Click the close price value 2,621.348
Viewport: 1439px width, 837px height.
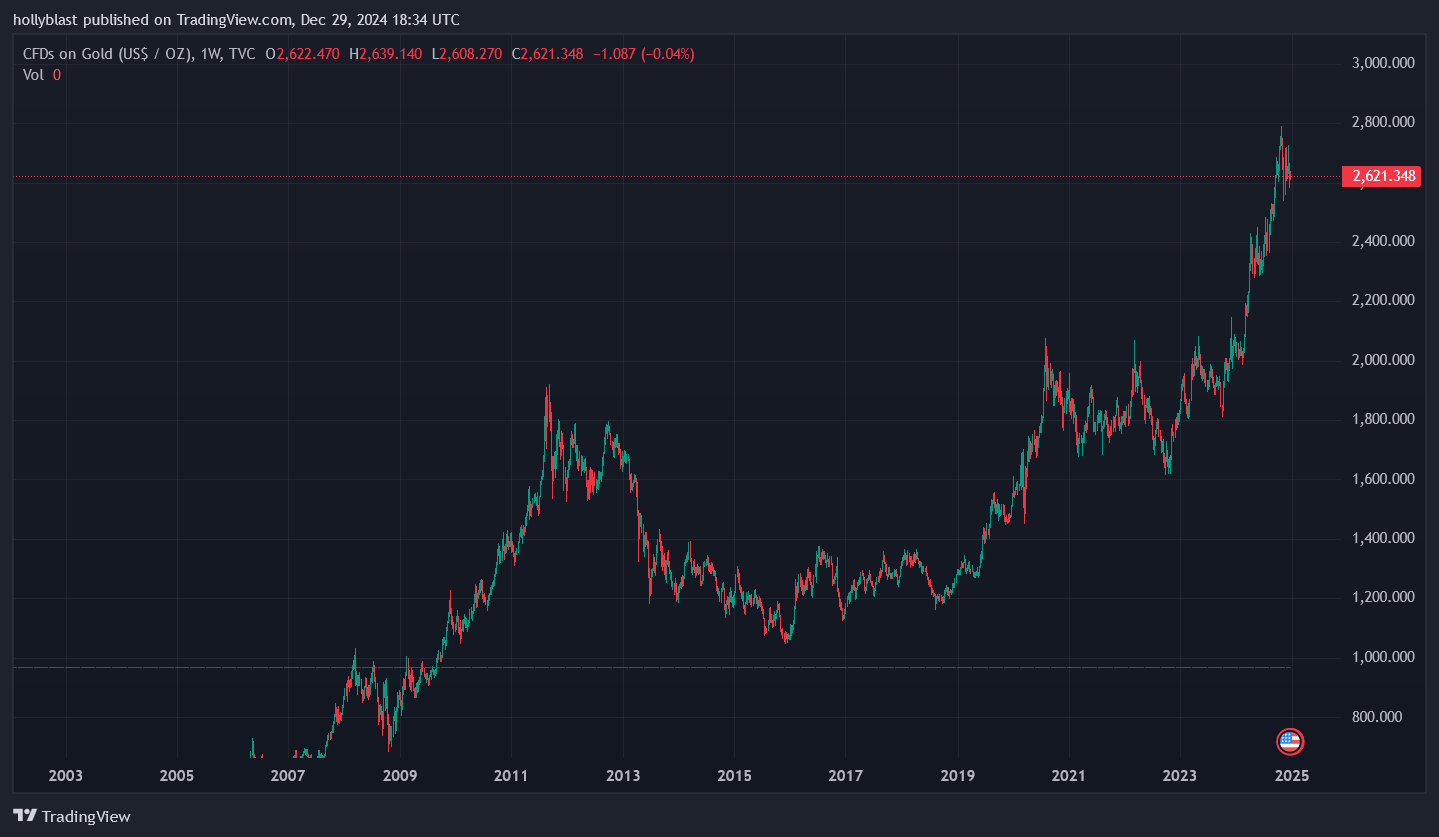(x=552, y=54)
